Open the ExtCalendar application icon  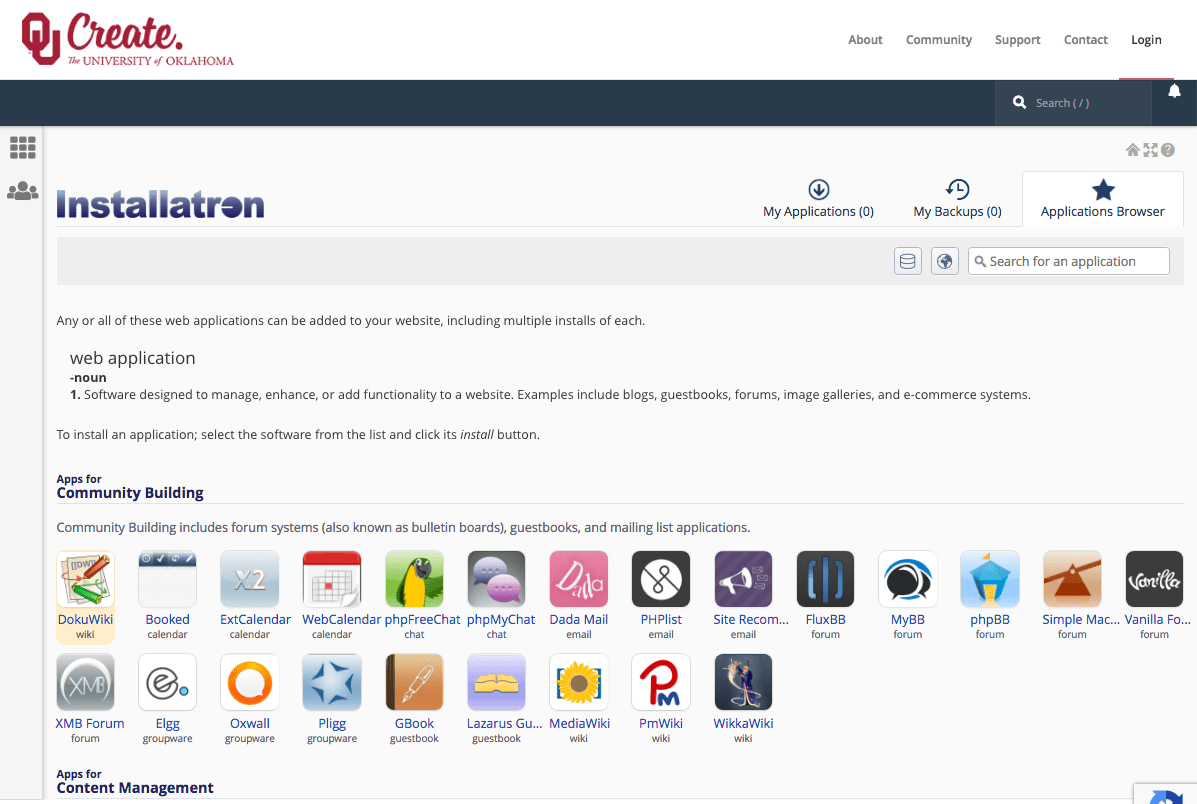(x=250, y=579)
